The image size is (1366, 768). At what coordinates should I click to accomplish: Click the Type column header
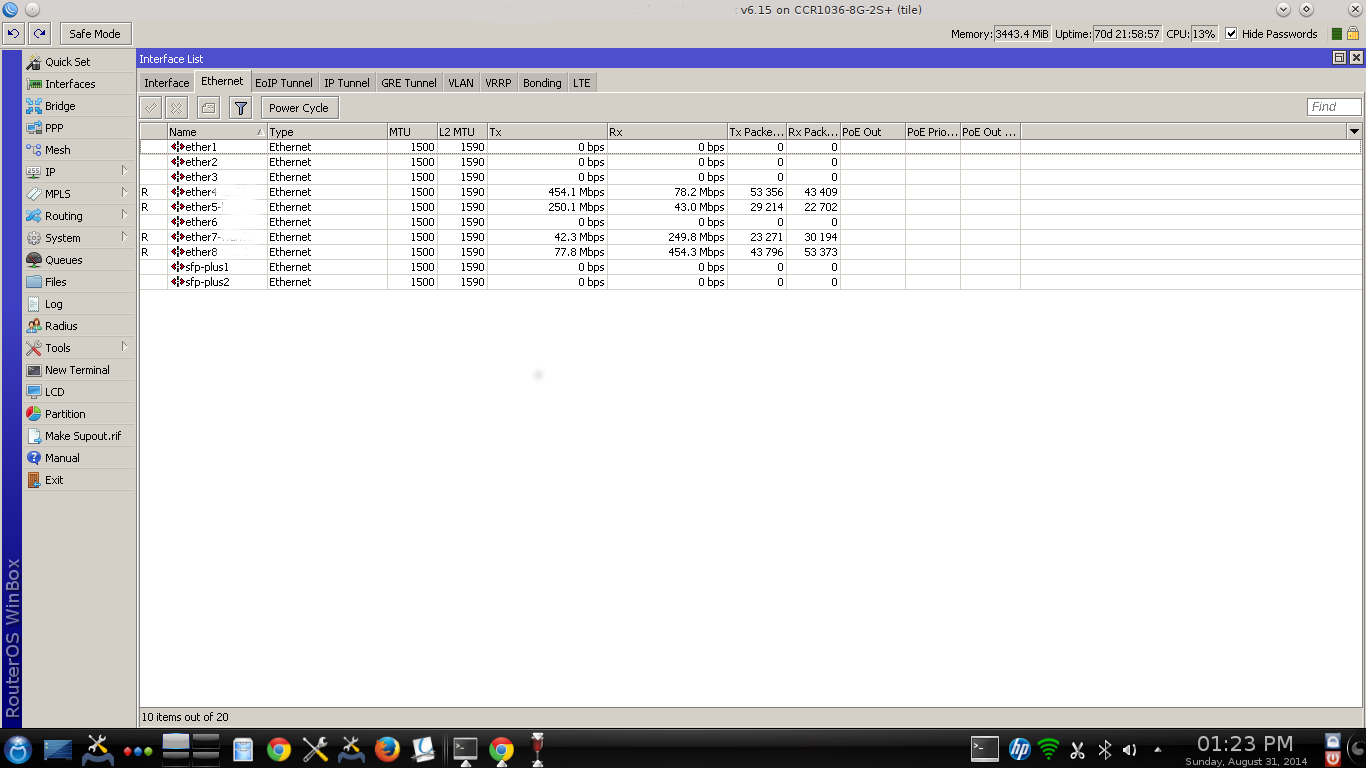pos(327,132)
